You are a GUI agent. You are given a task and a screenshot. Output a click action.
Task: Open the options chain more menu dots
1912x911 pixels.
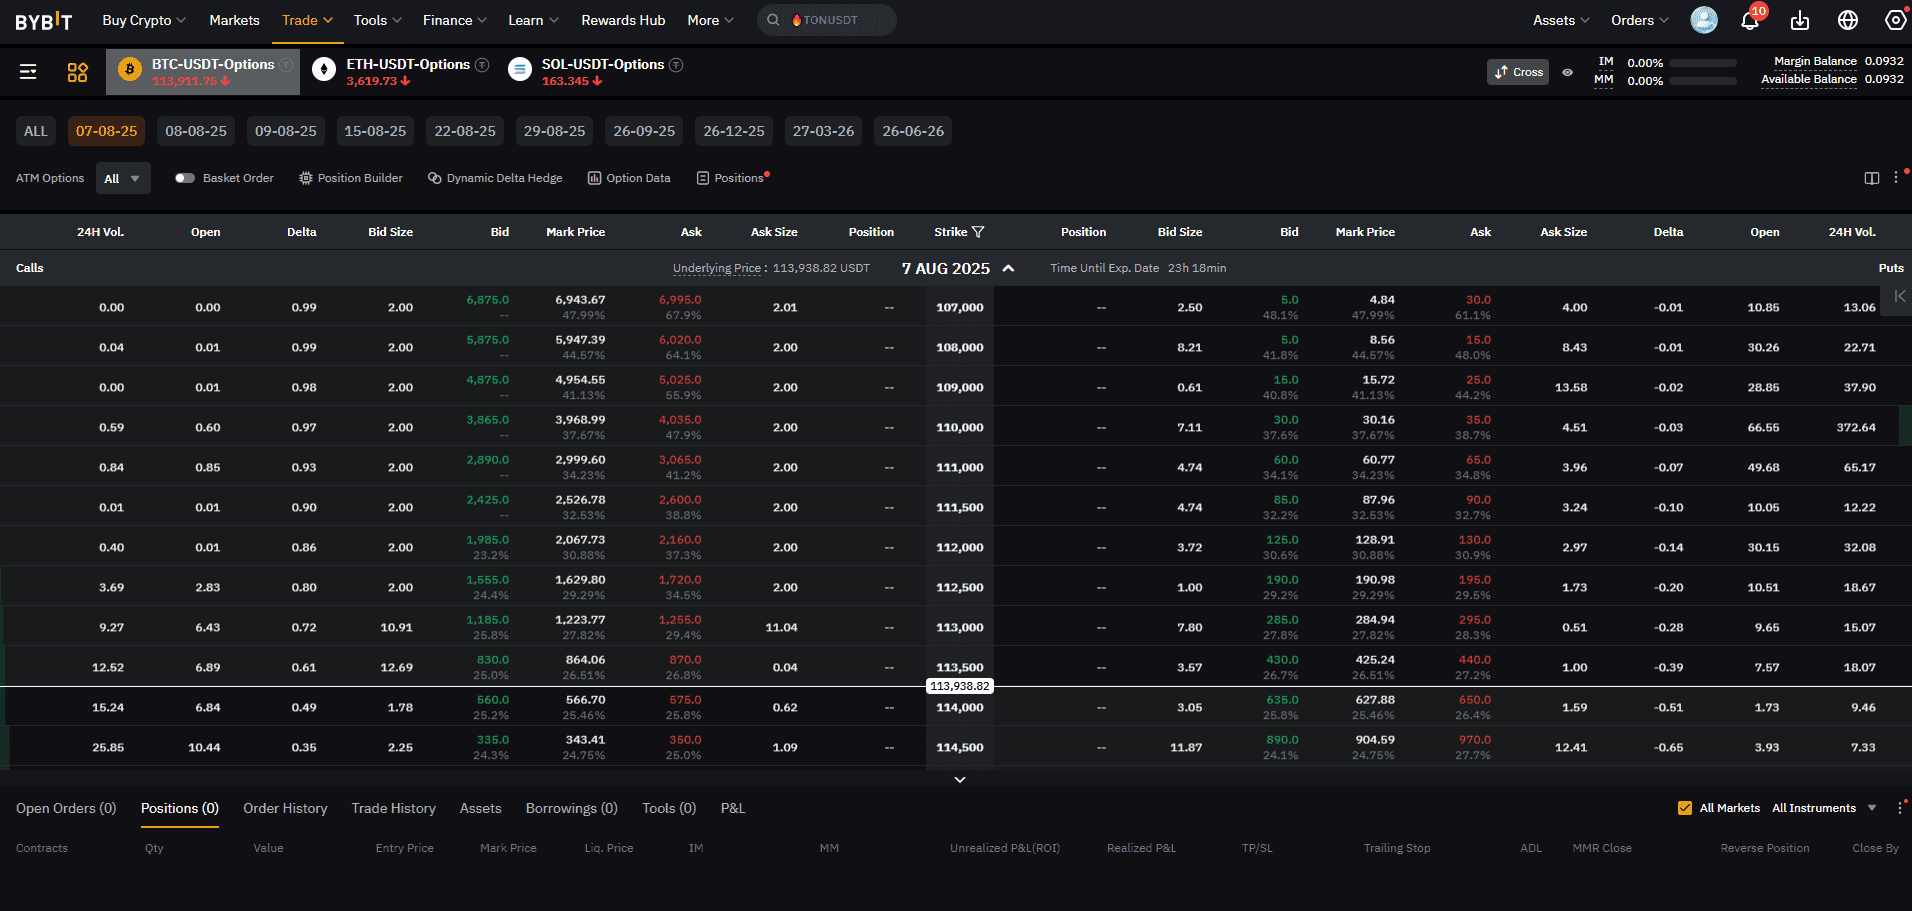point(1896,177)
